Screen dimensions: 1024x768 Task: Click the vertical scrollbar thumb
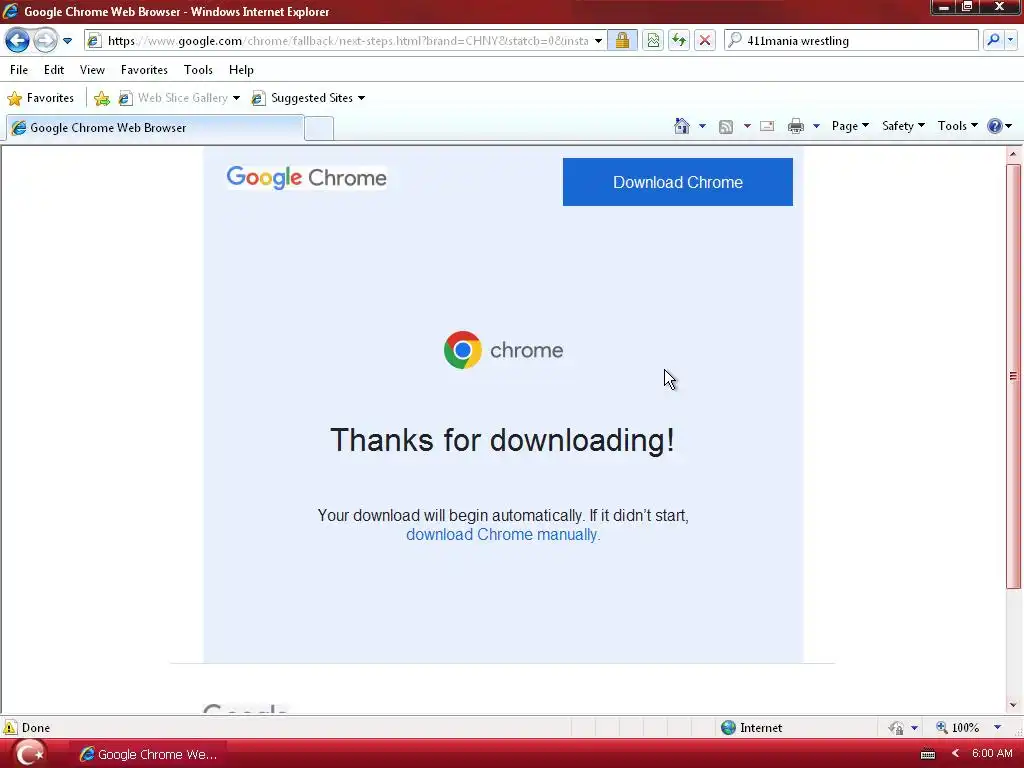(x=1013, y=376)
